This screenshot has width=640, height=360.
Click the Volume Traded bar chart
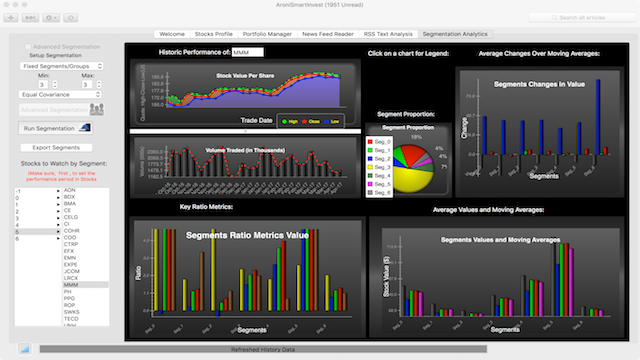pyautogui.click(x=245, y=167)
